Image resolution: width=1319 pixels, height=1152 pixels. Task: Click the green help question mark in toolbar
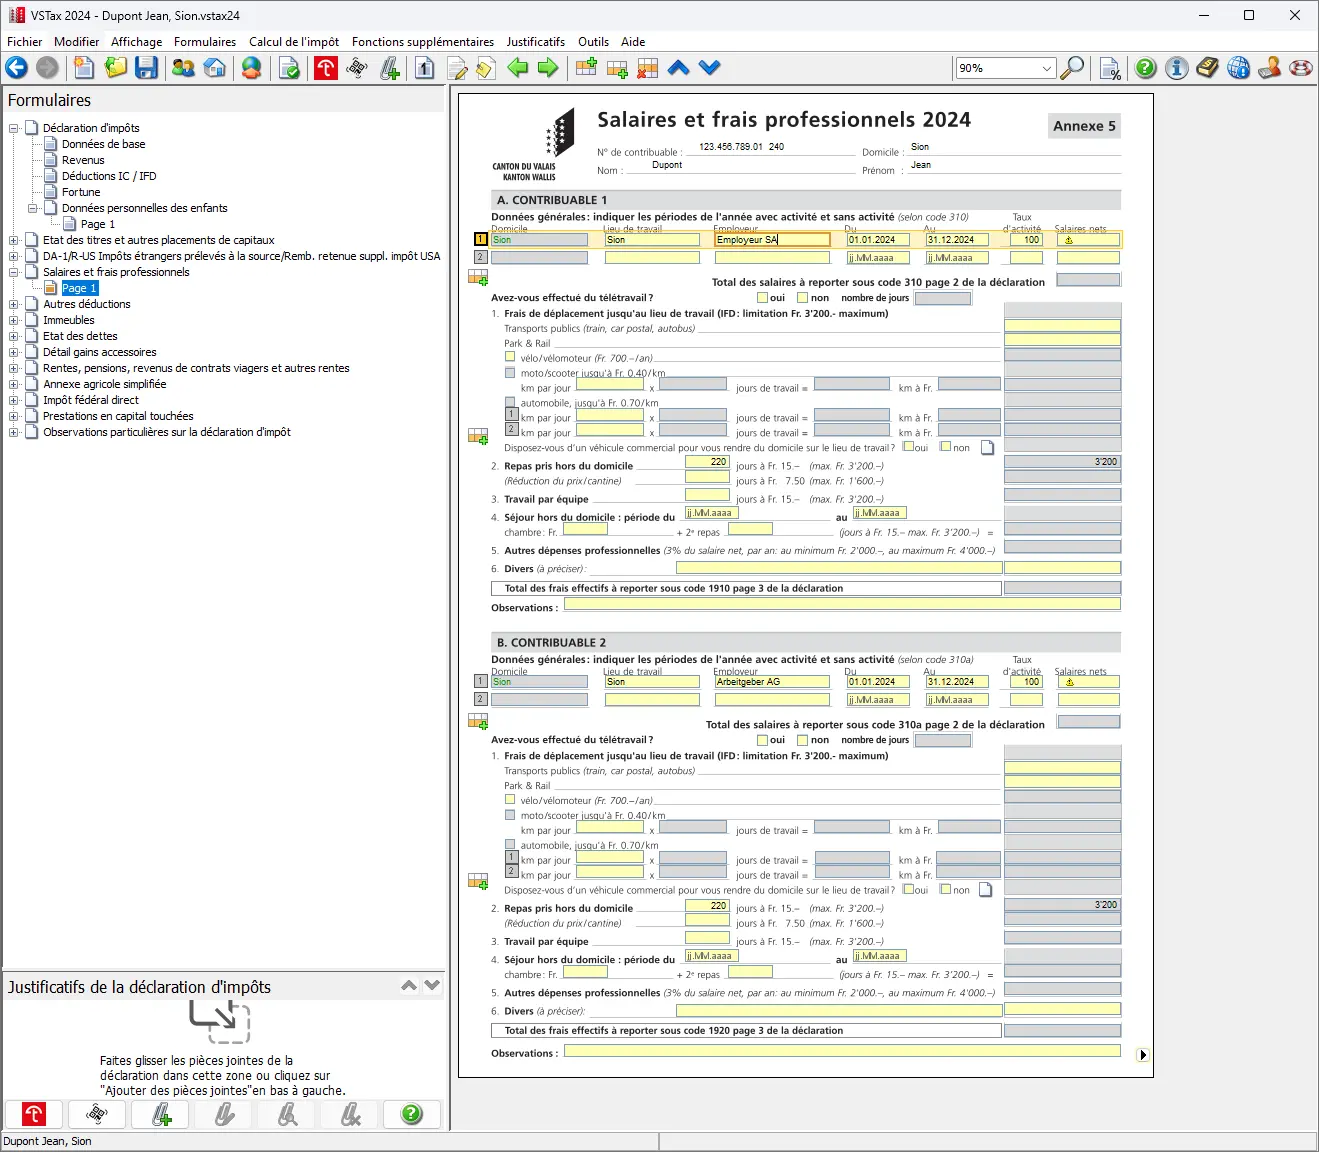tap(1146, 68)
